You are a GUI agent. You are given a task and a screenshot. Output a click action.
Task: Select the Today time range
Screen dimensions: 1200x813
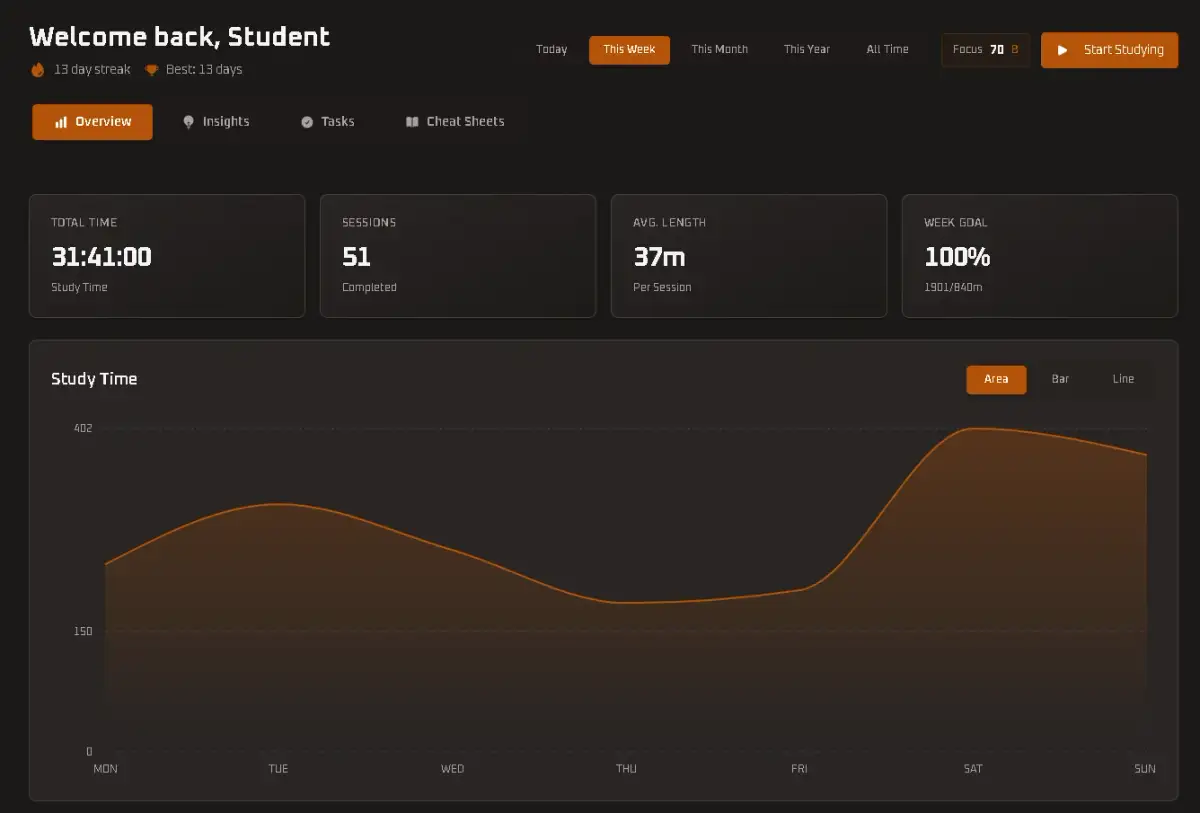(x=552, y=49)
